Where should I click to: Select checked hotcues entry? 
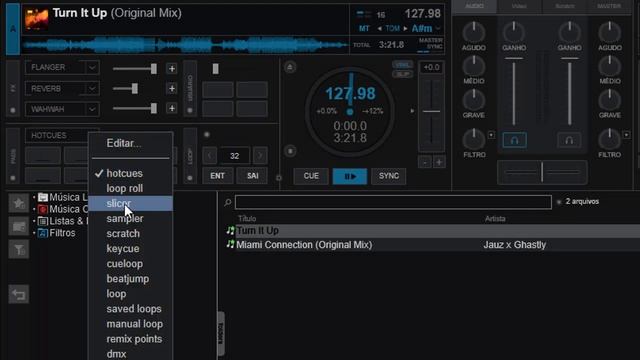124,173
